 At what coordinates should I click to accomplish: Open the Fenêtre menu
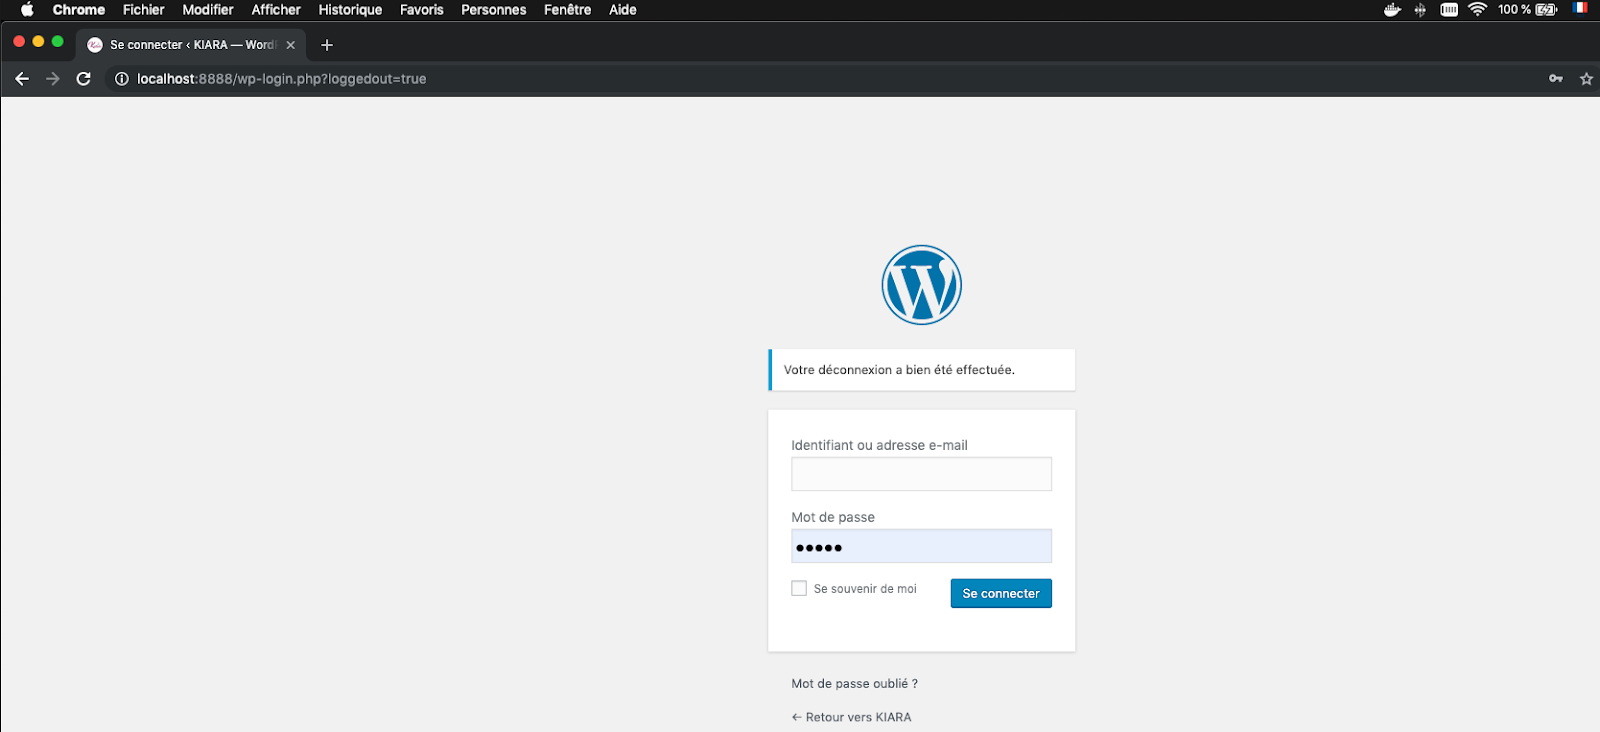point(568,10)
